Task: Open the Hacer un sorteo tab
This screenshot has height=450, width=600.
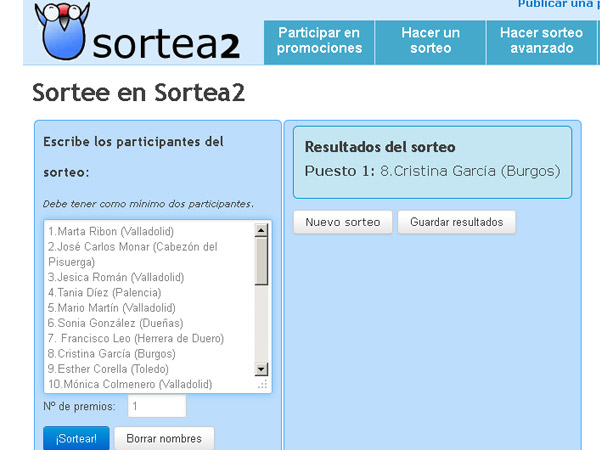Action: (431, 41)
